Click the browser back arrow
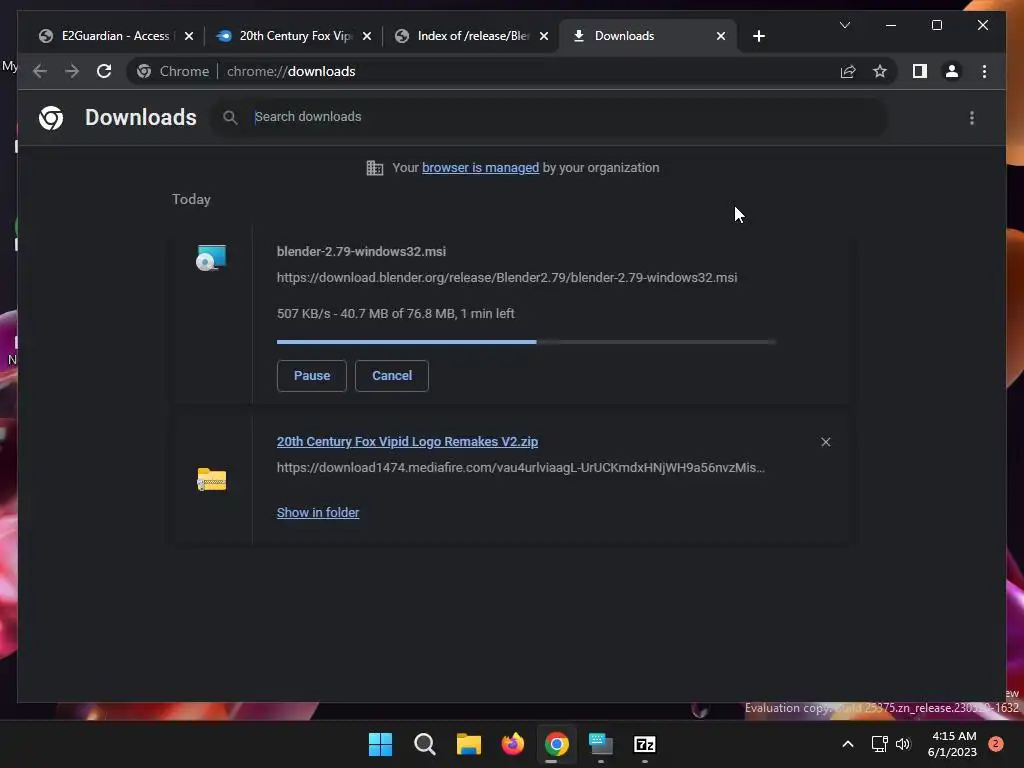This screenshot has width=1024, height=768. 40,71
